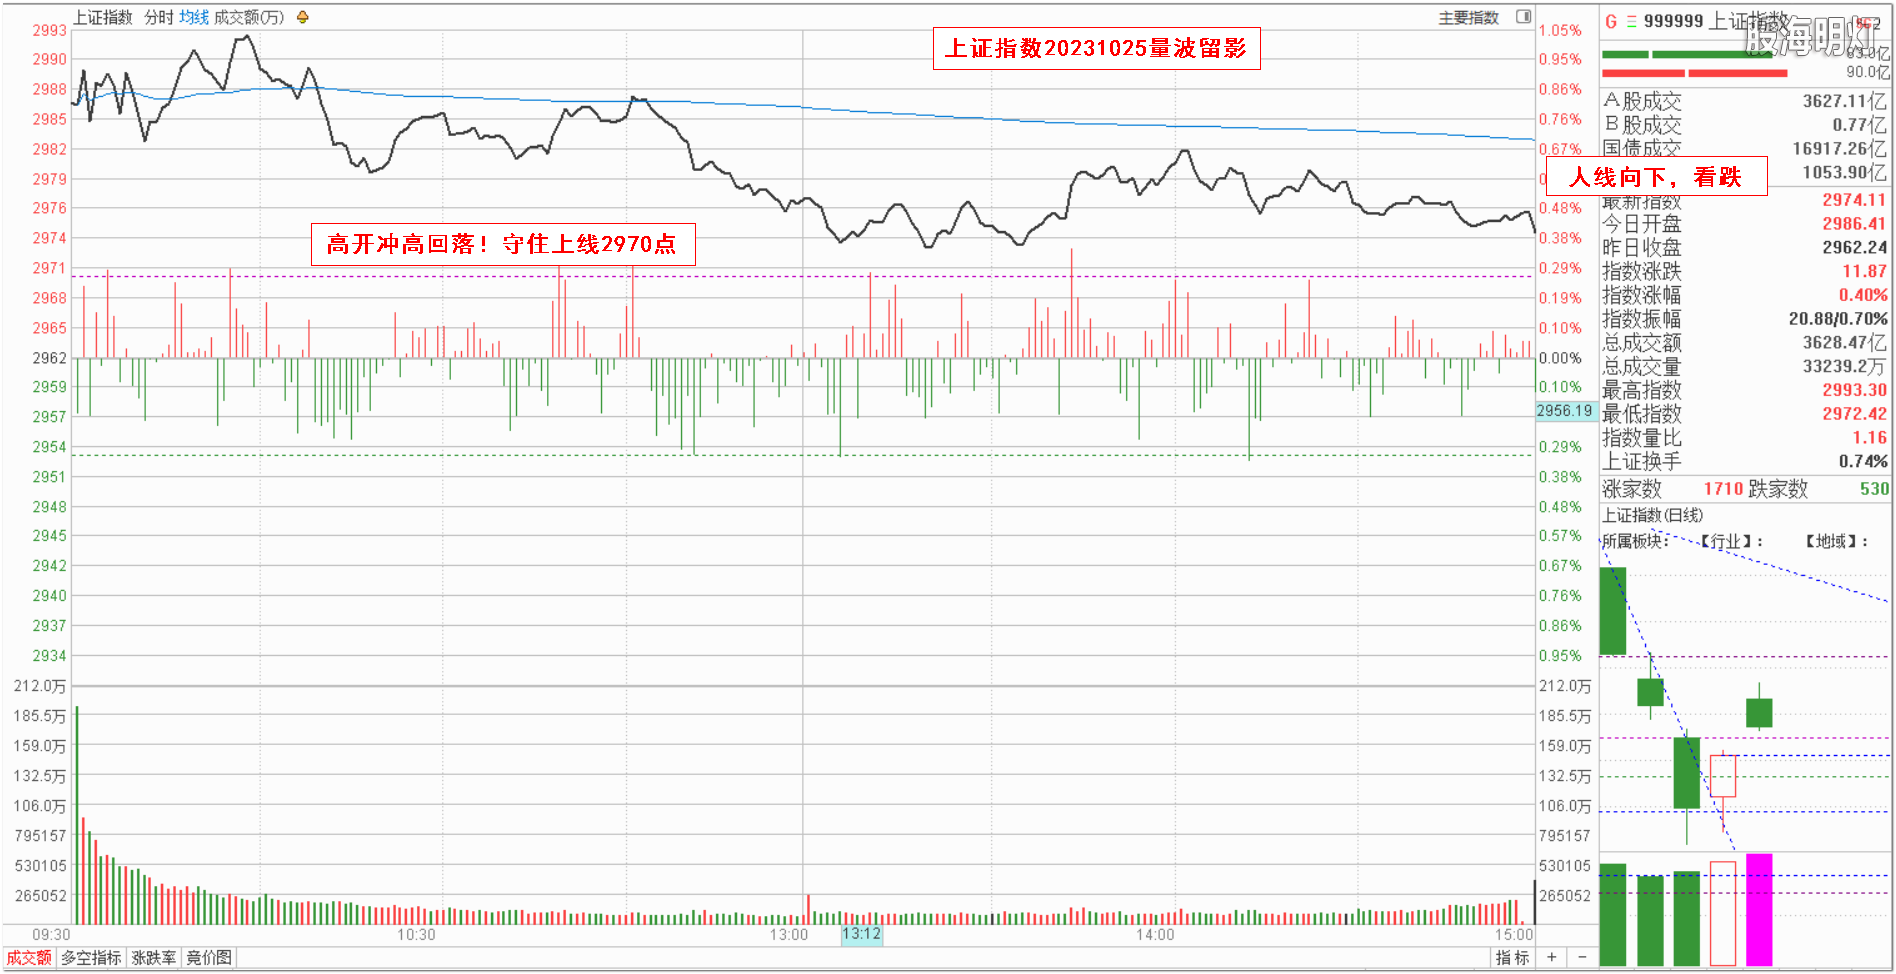Select the 分时 label in chart header
This screenshot has width=1896, height=974.
pos(159,17)
